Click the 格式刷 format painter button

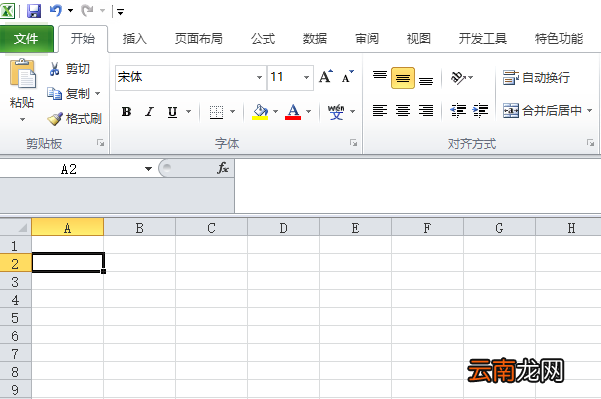(75, 118)
